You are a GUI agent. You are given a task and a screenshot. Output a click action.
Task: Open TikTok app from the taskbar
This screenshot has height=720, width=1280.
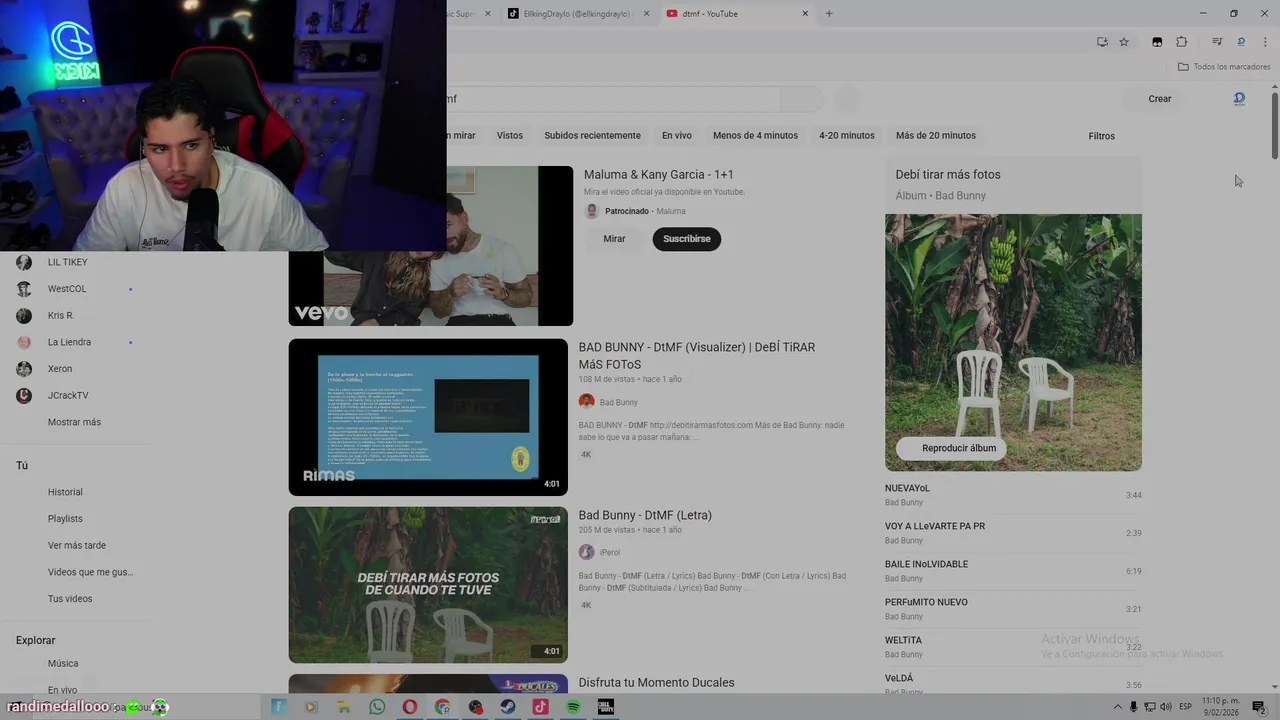point(540,707)
